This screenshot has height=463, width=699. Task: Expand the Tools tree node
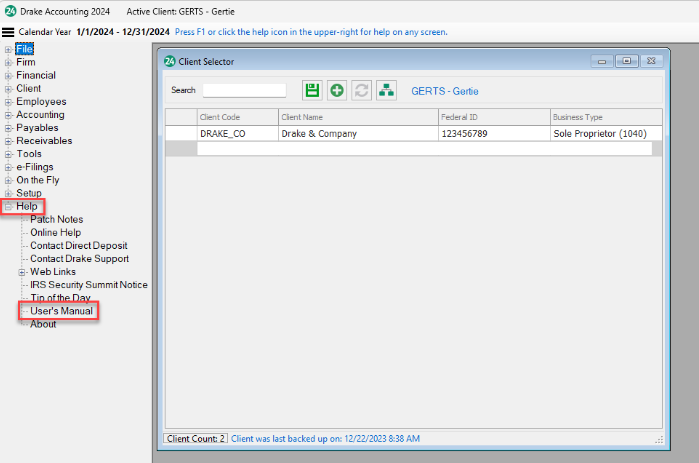coord(8,154)
